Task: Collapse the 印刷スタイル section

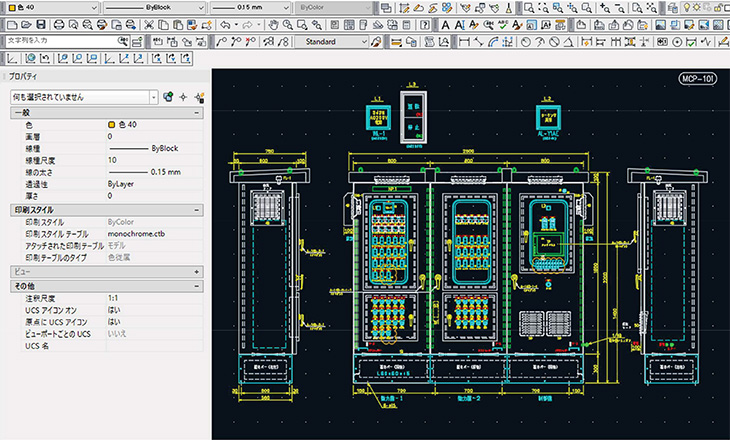Action: (196, 210)
